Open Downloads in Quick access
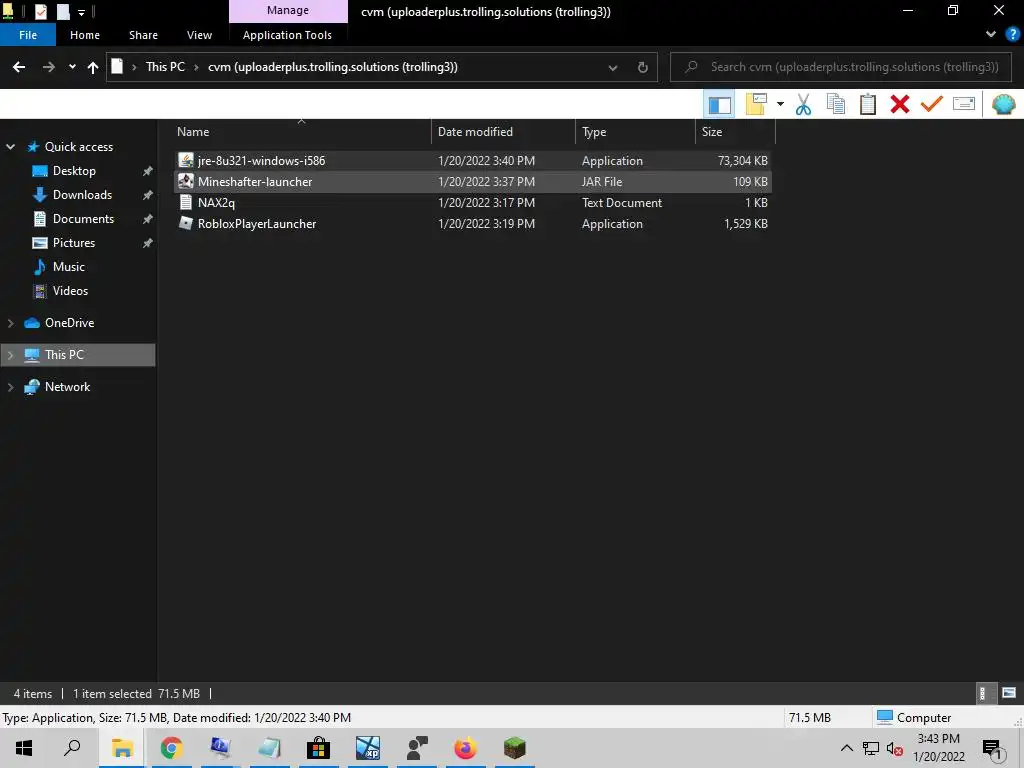This screenshot has width=1024, height=768. tap(82, 195)
